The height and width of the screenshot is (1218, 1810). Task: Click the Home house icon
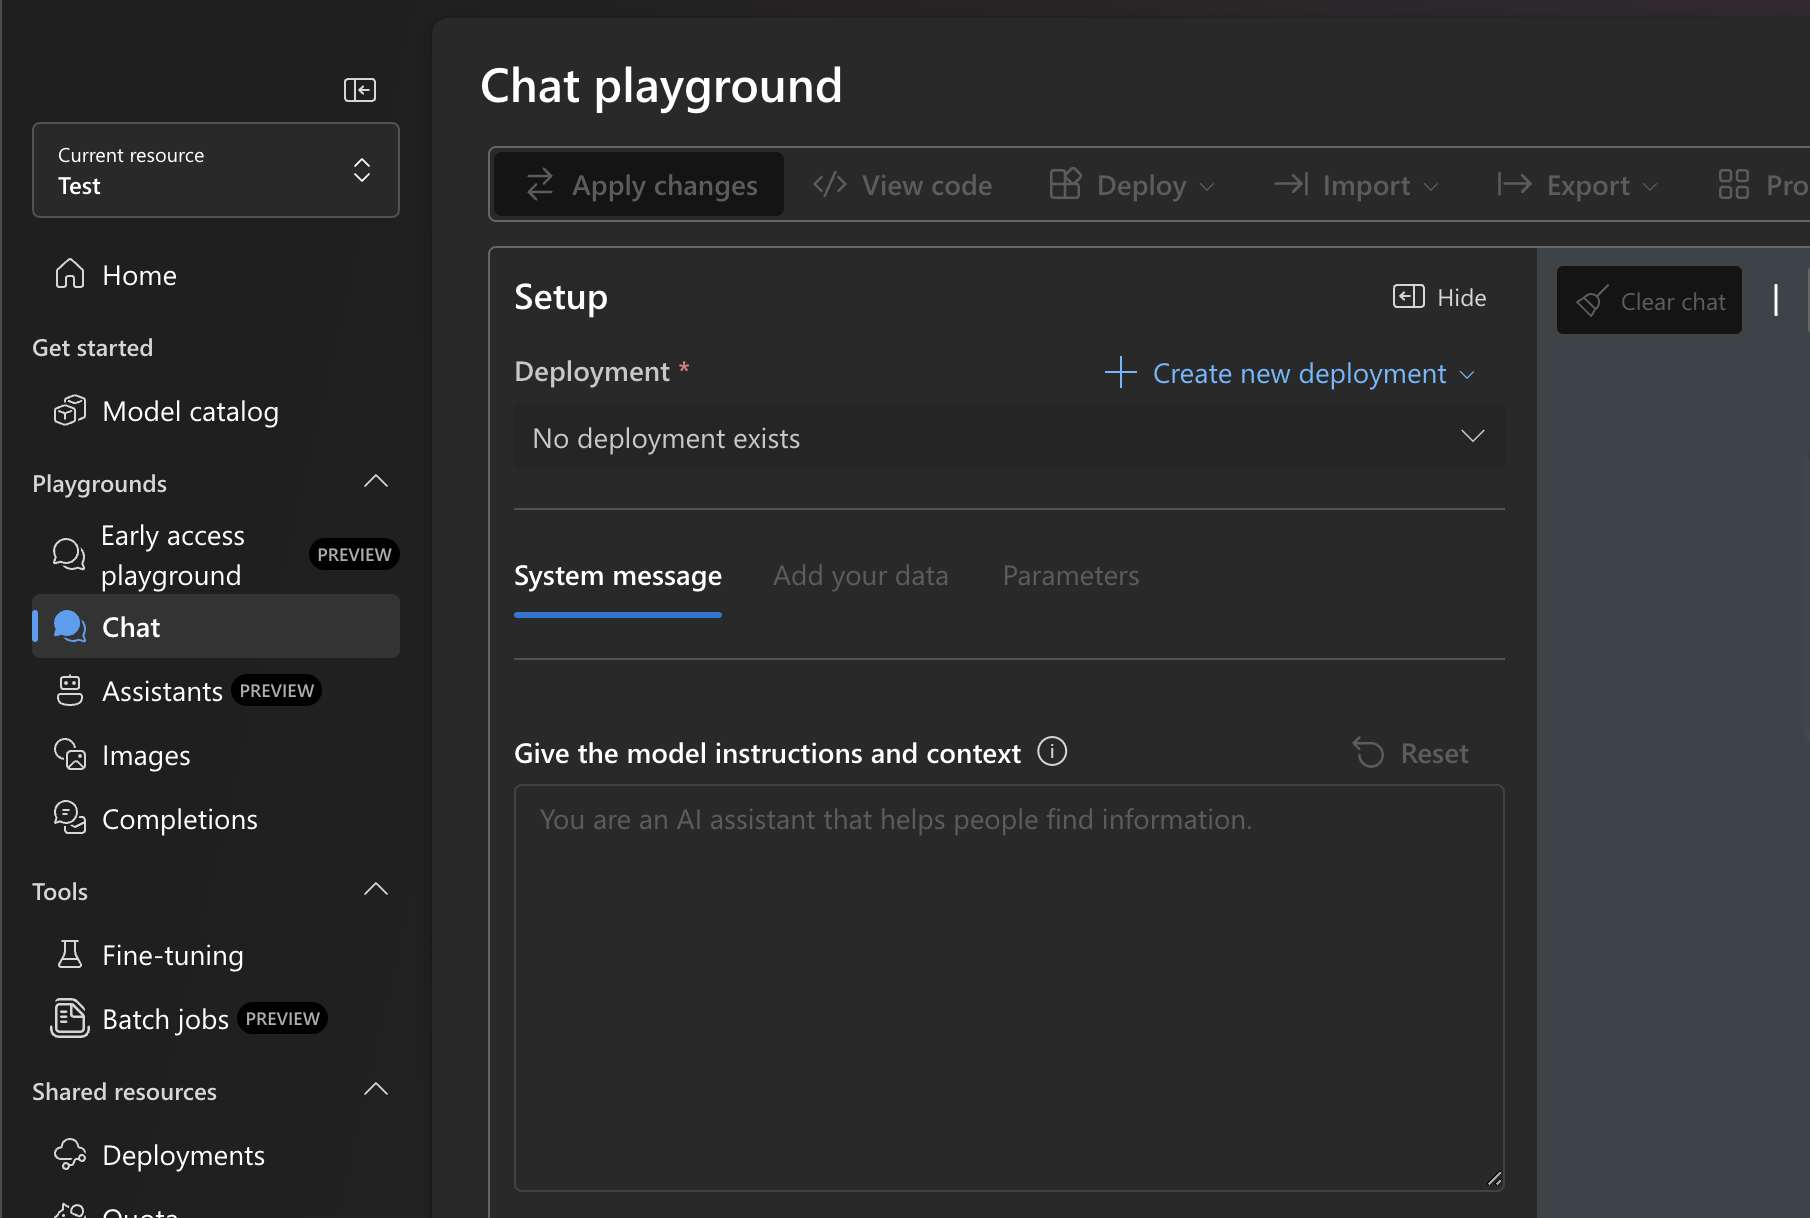pyautogui.click(x=70, y=274)
